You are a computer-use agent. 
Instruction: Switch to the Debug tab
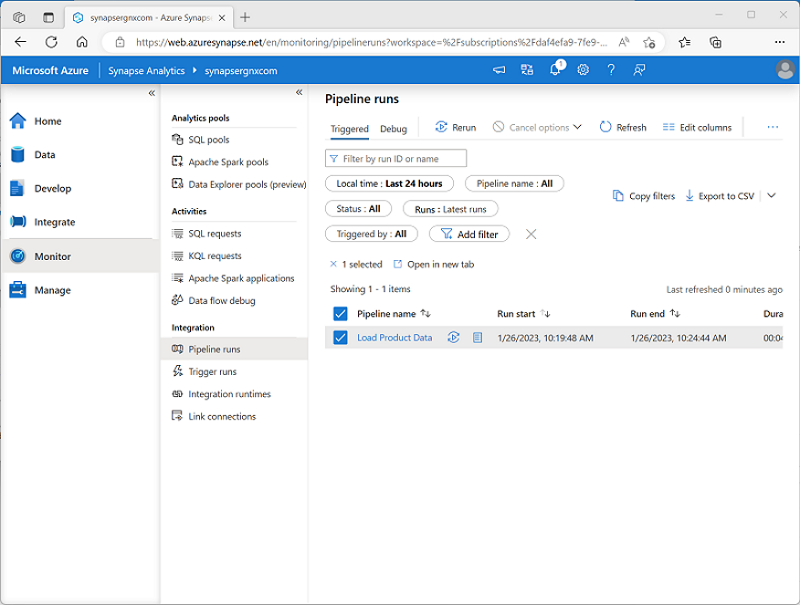(x=393, y=128)
